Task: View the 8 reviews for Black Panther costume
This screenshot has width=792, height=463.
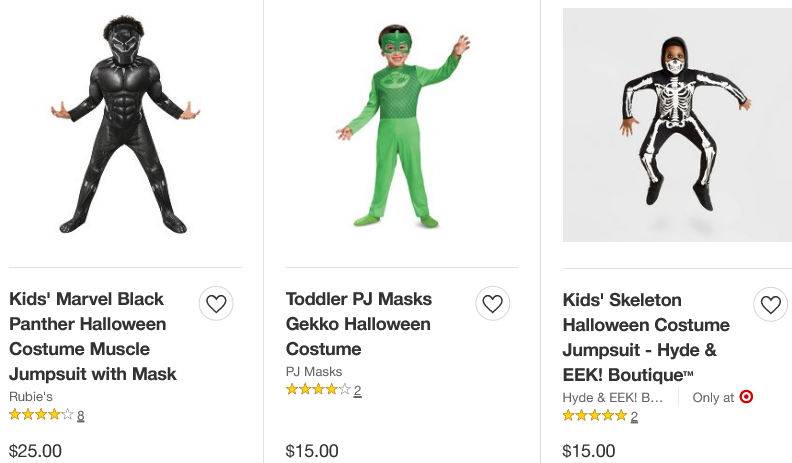Action: pos(81,415)
